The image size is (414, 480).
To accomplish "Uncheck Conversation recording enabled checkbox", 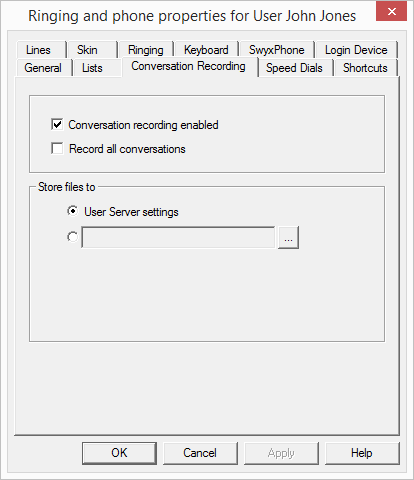I will (57, 125).
